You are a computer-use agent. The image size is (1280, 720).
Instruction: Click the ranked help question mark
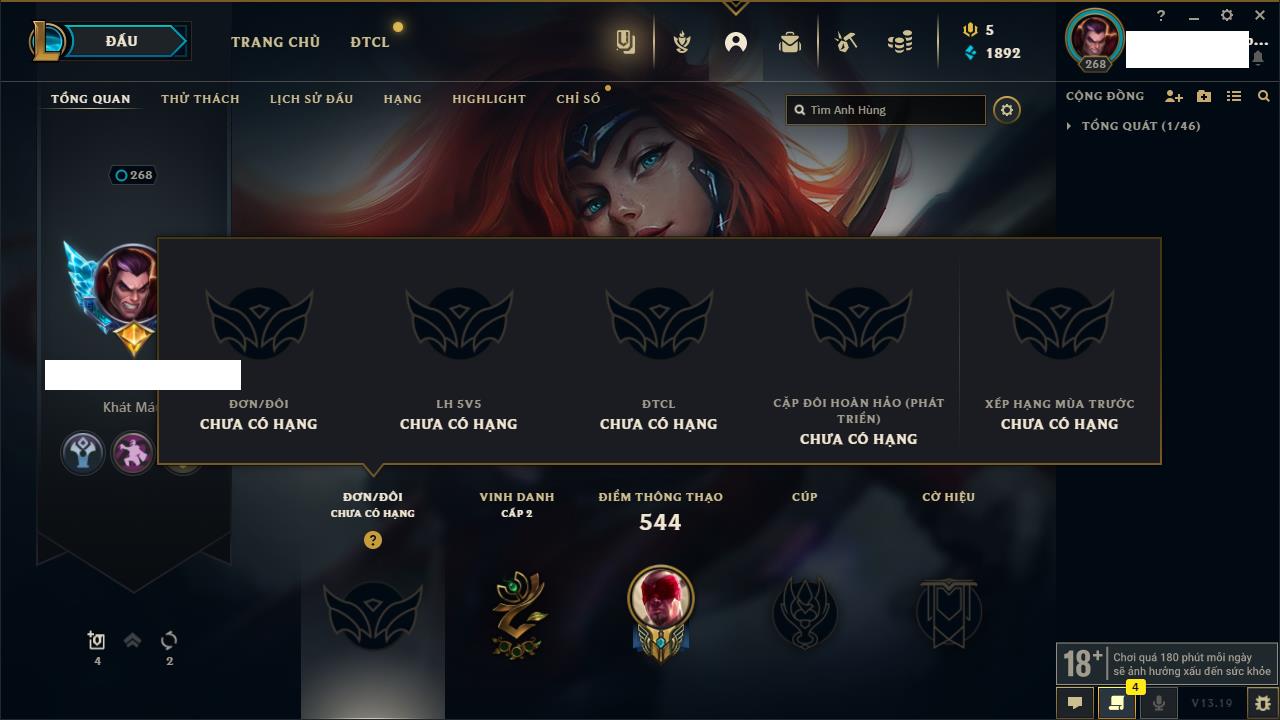(x=373, y=540)
